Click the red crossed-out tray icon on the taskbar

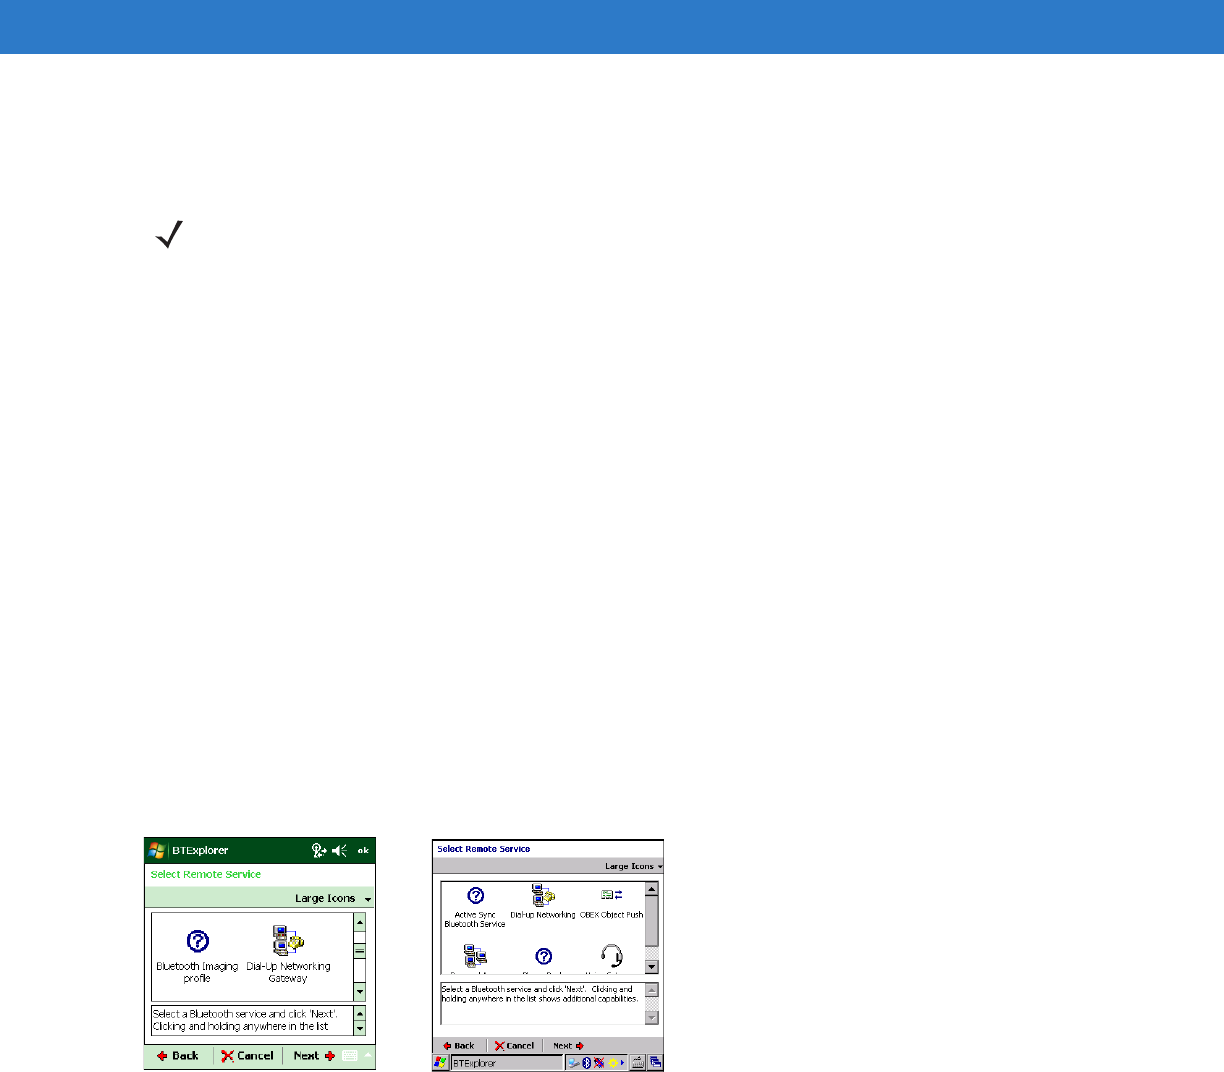click(x=599, y=1063)
